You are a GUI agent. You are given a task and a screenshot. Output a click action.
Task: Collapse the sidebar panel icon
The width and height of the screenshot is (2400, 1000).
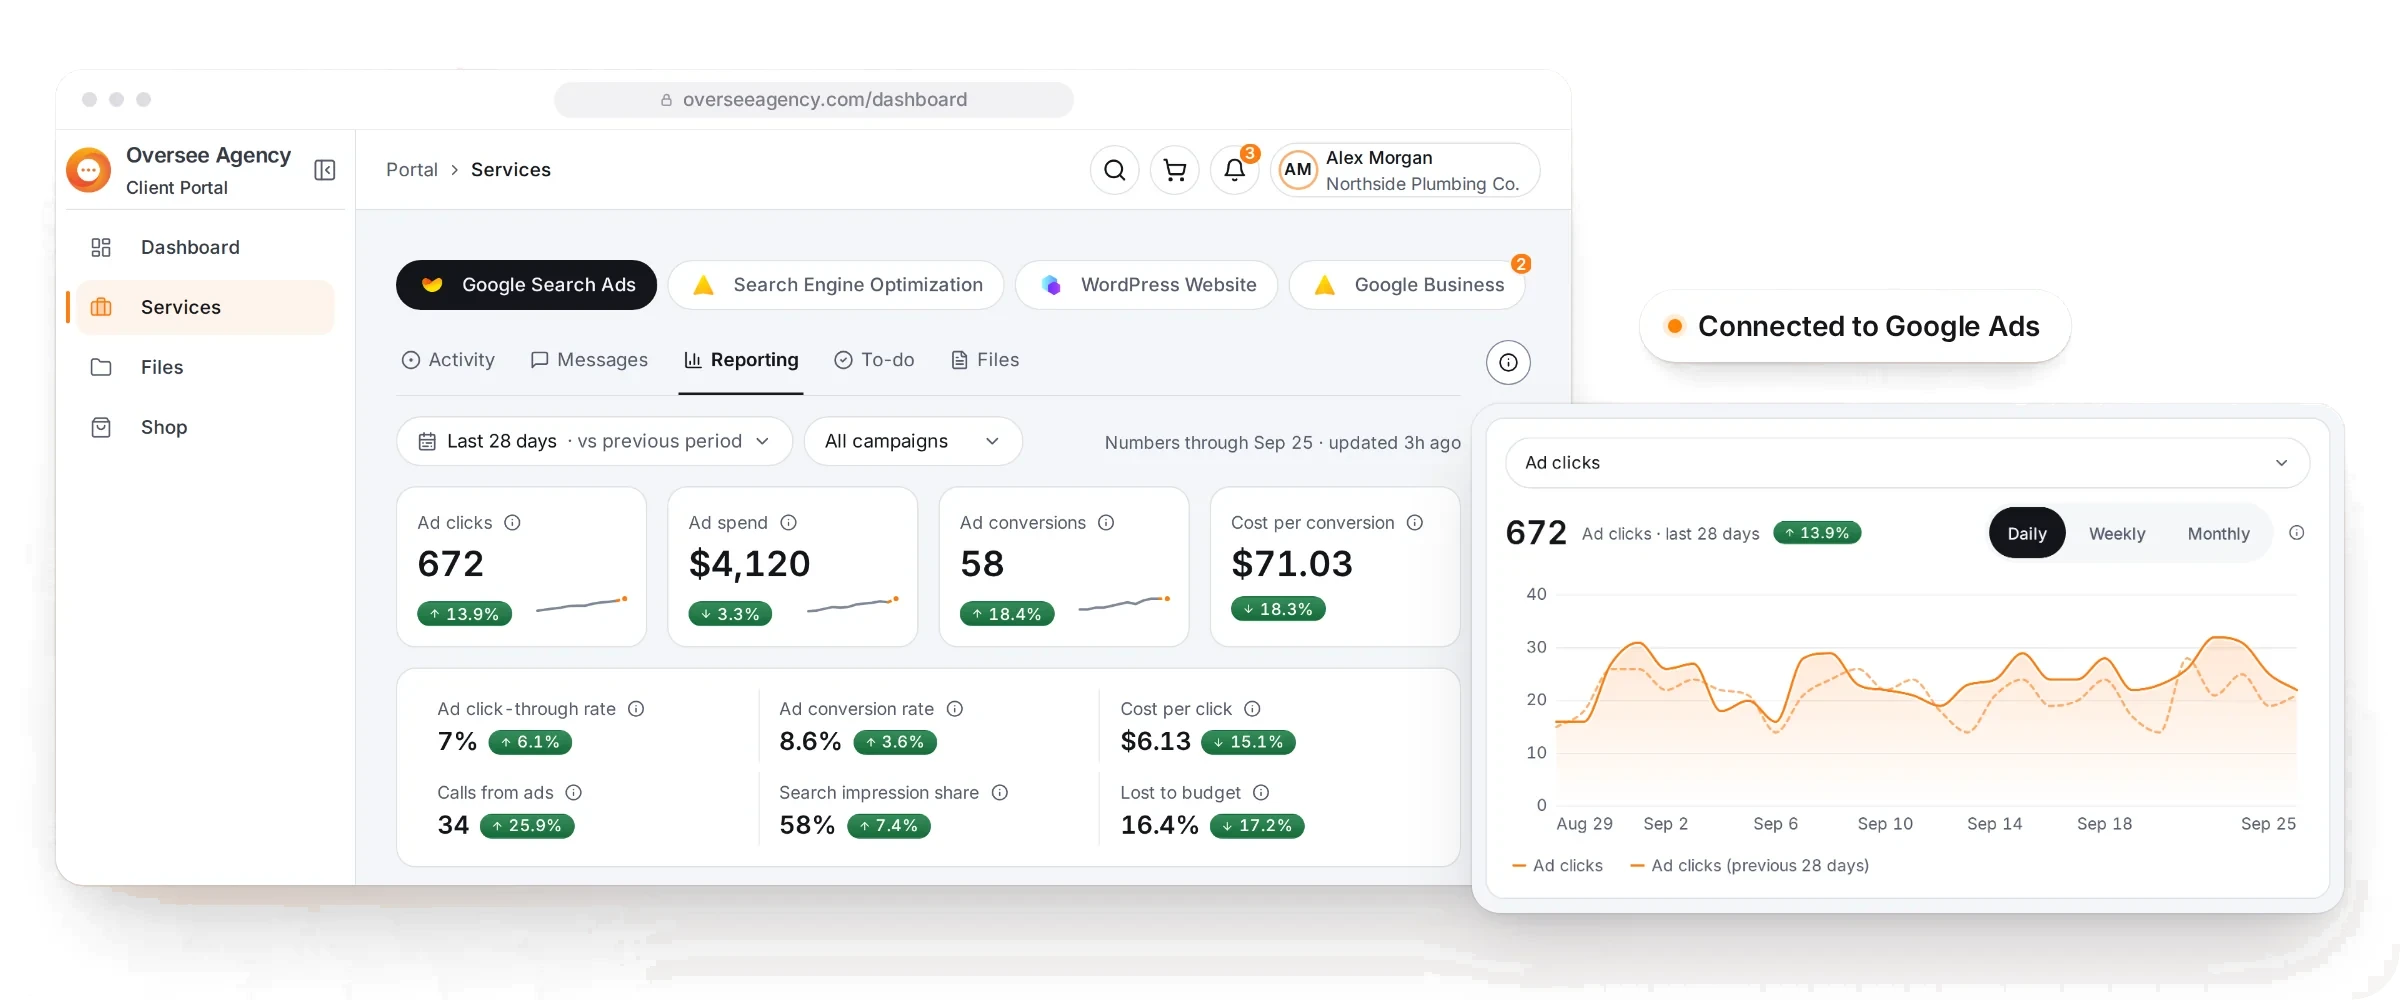325,170
